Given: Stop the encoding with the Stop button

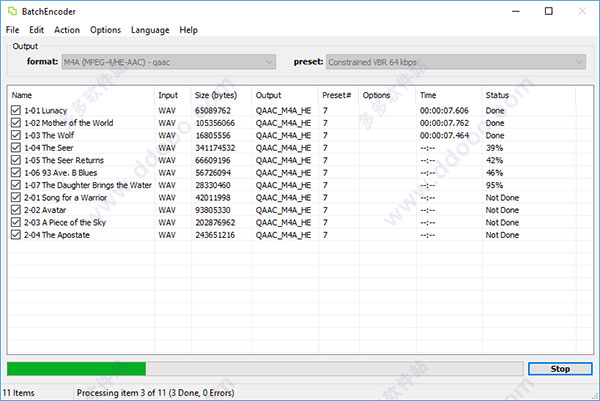Looking at the screenshot, I should (560, 369).
